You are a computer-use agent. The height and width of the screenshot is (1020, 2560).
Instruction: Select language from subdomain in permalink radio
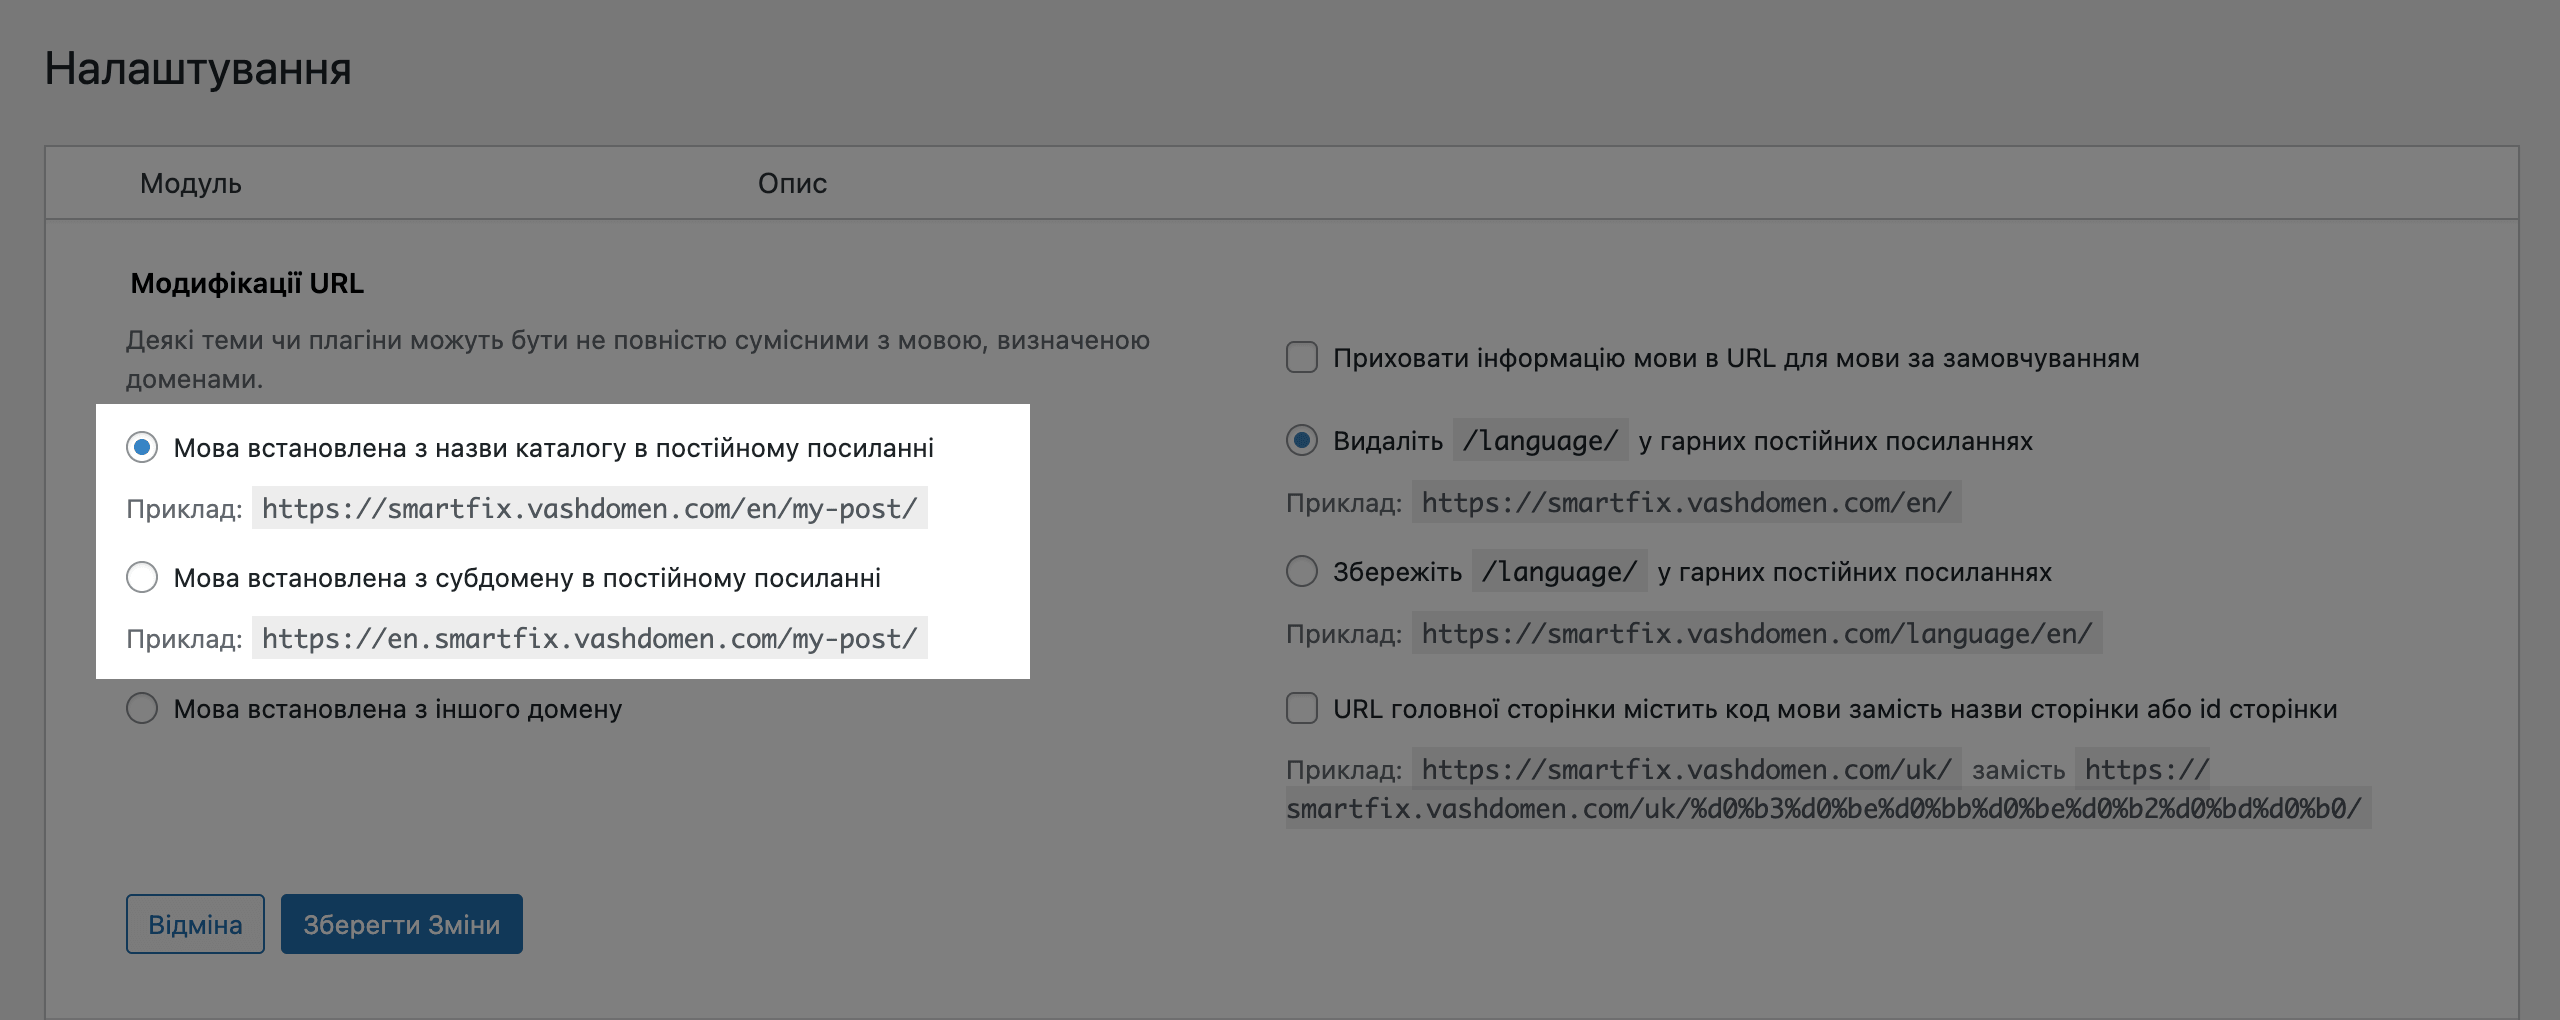142,577
